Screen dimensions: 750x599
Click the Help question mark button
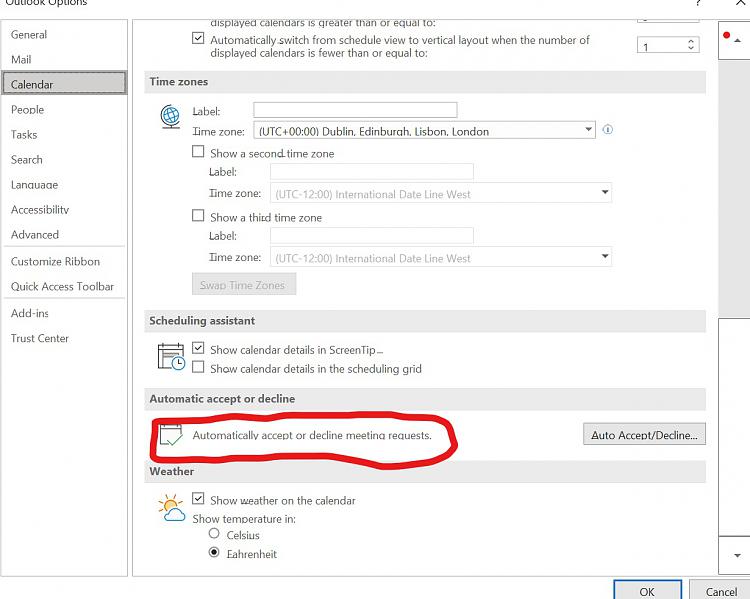(699, 3)
